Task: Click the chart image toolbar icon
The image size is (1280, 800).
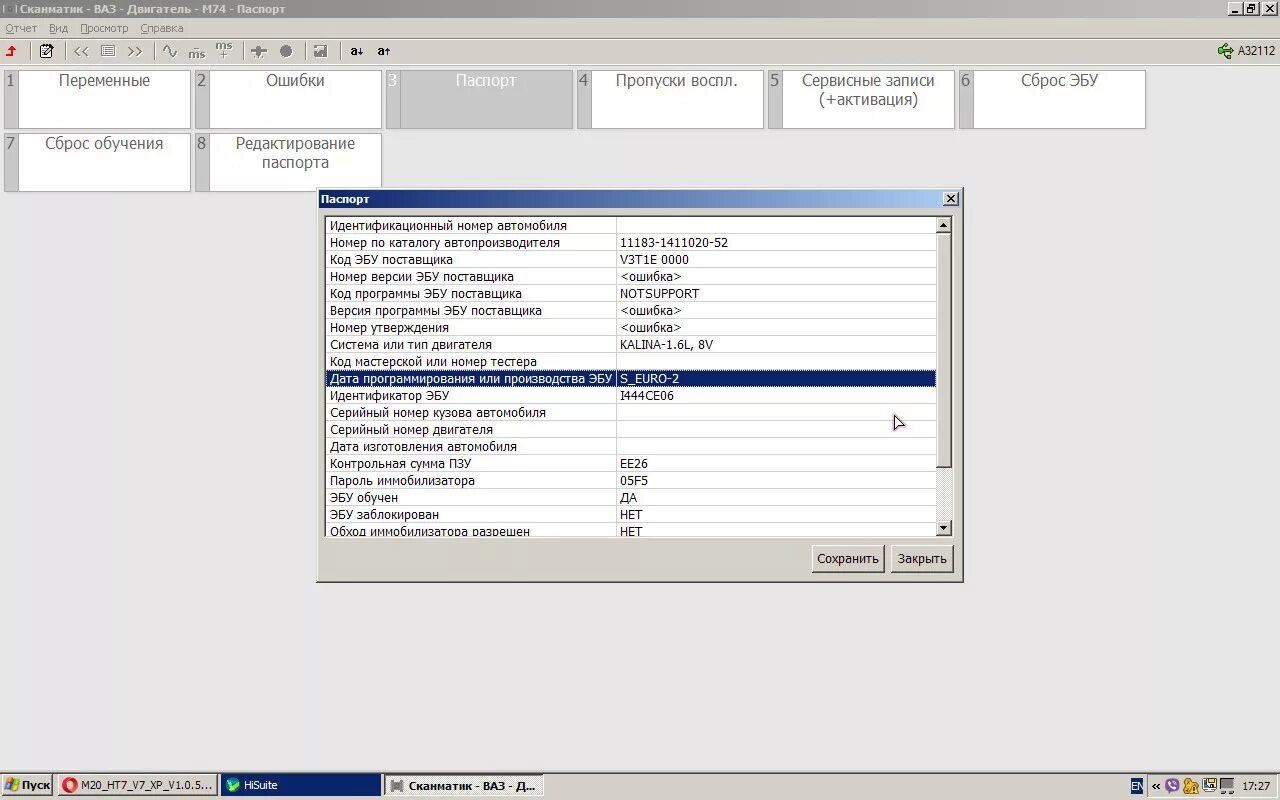Action: (320, 51)
